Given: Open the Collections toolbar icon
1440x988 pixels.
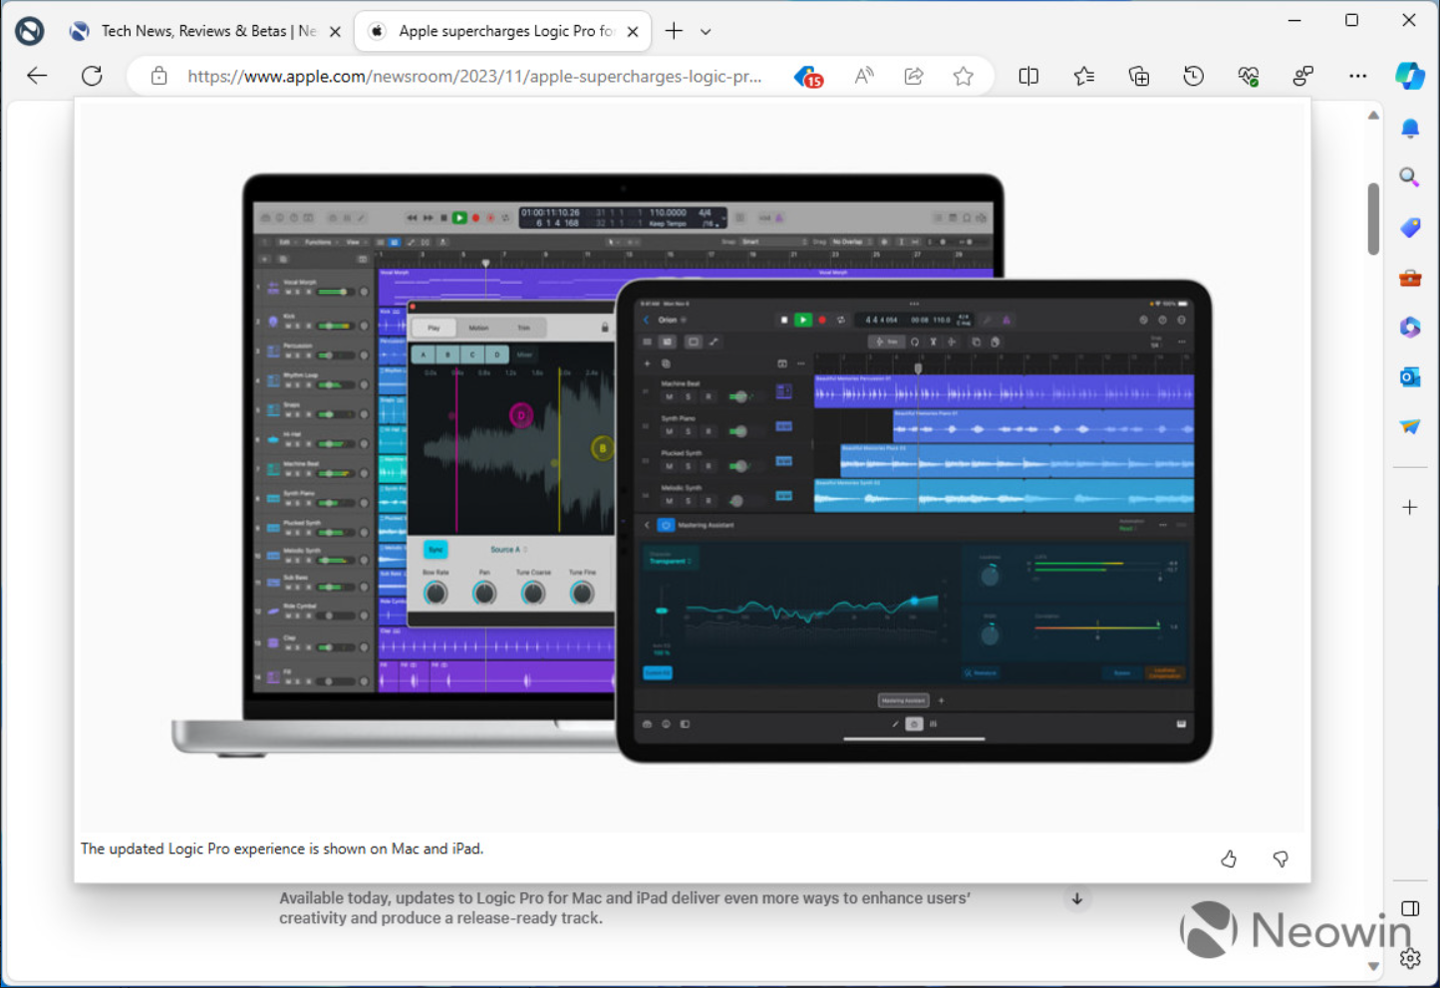Looking at the screenshot, I should 1138,76.
